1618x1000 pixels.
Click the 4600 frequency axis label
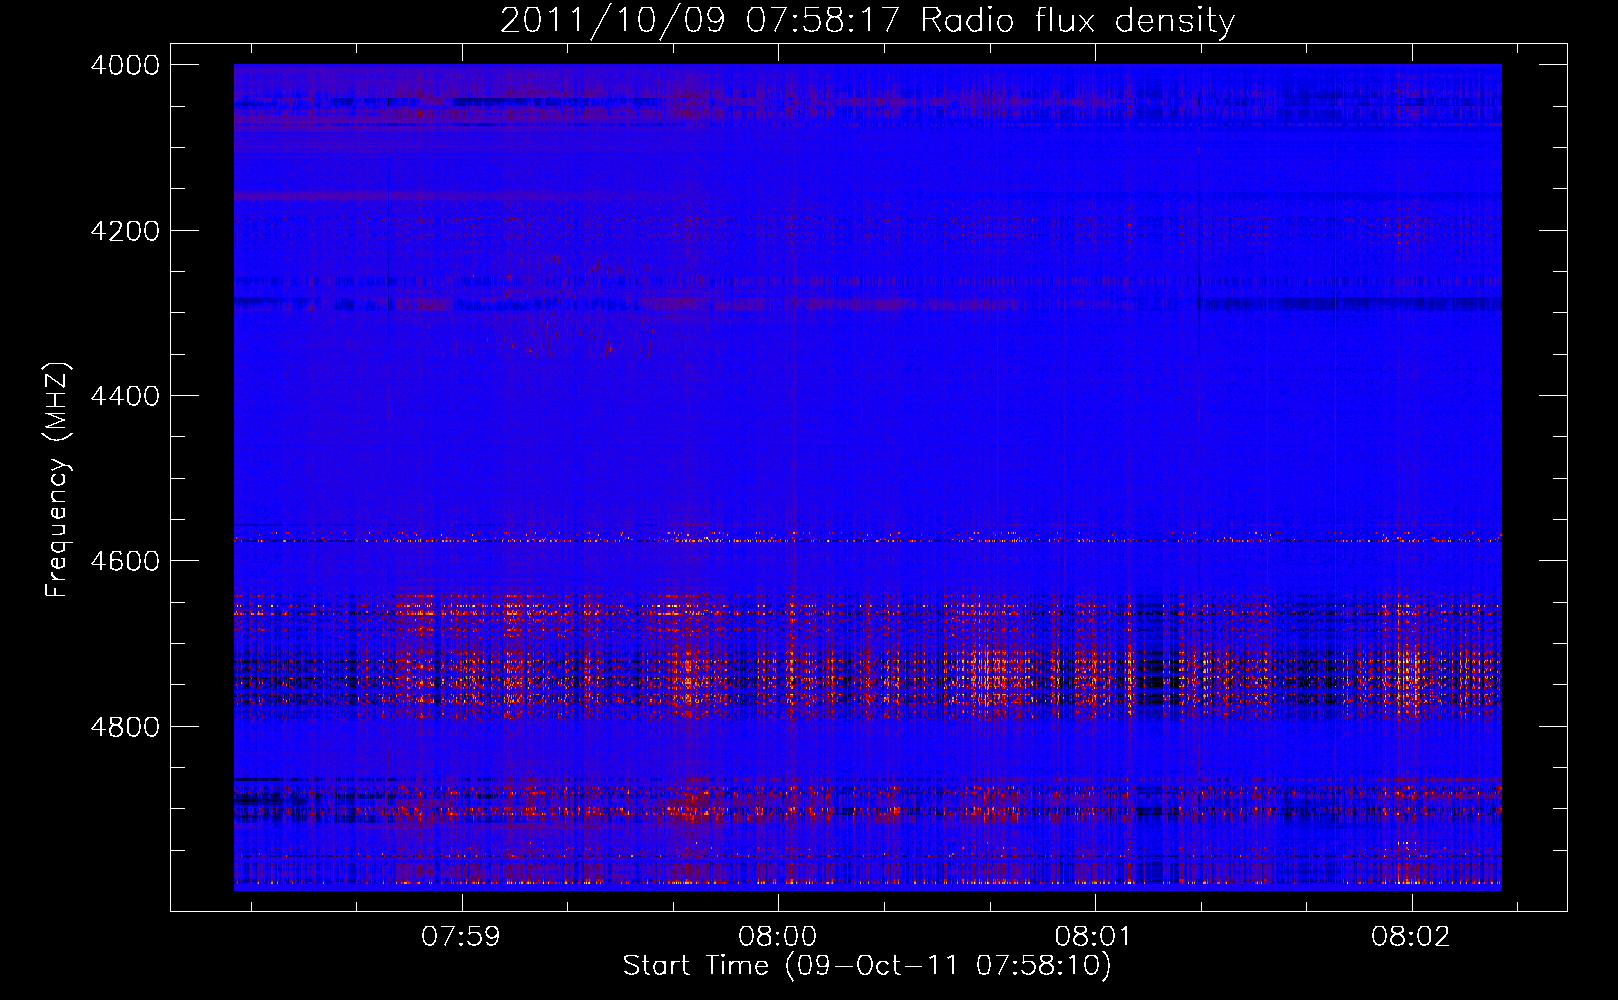[x=125, y=561]
